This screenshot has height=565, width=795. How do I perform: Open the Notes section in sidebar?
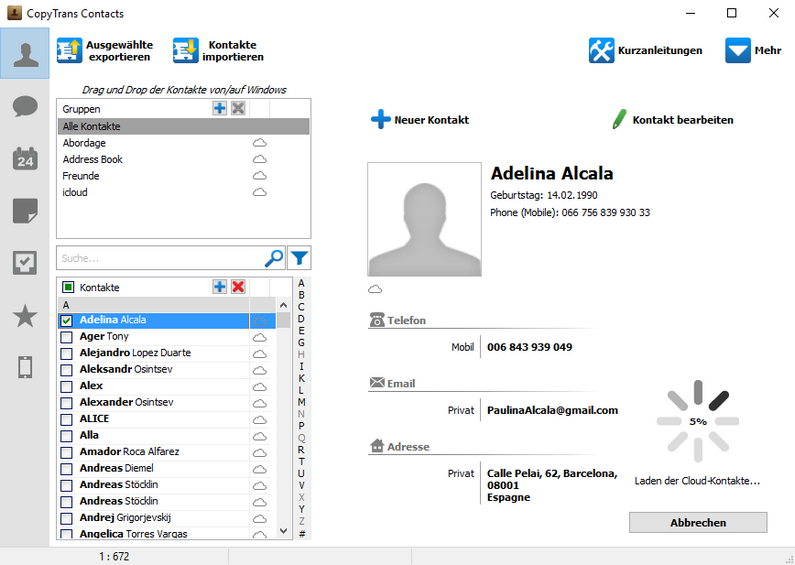coord(25,211)
